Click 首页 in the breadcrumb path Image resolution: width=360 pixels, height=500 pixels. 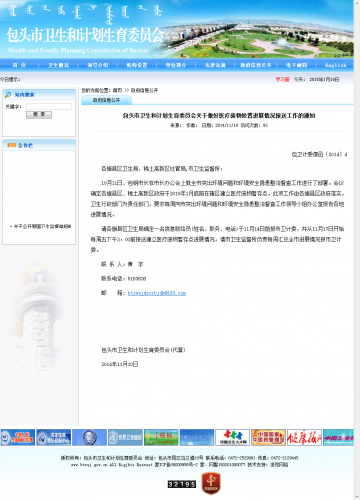pos(117,90)
